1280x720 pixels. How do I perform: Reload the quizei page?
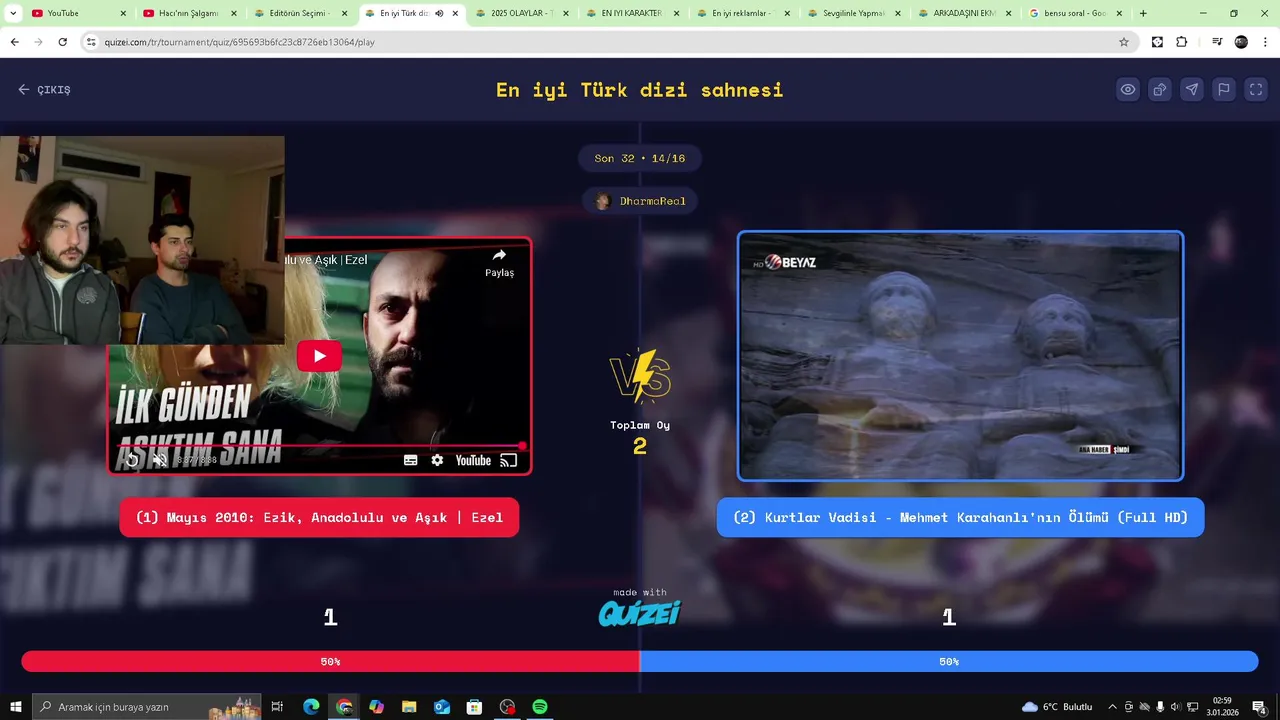(63, 42)
